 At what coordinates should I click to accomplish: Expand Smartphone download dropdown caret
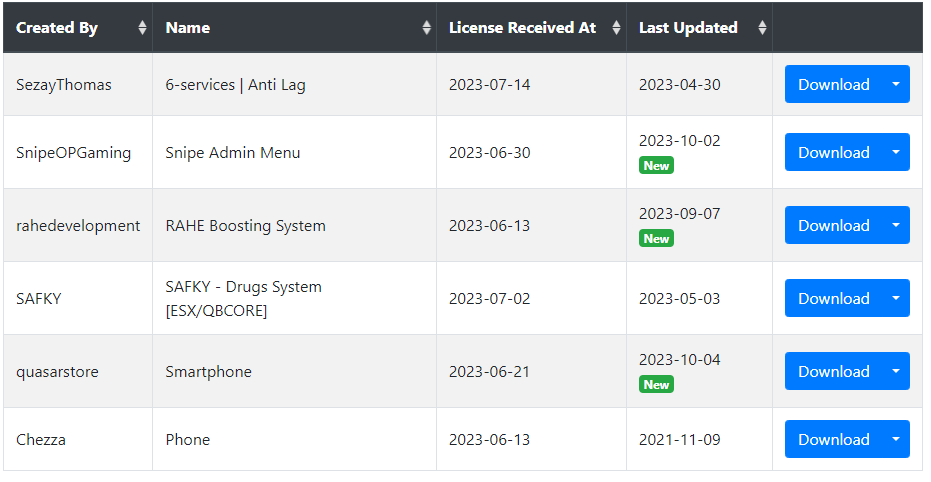[x=896, y=371]
